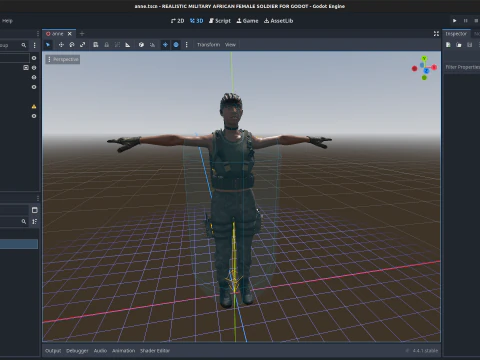Open the AssetLib workspace
Screen dimensions: 480x360
coord(279,21)
